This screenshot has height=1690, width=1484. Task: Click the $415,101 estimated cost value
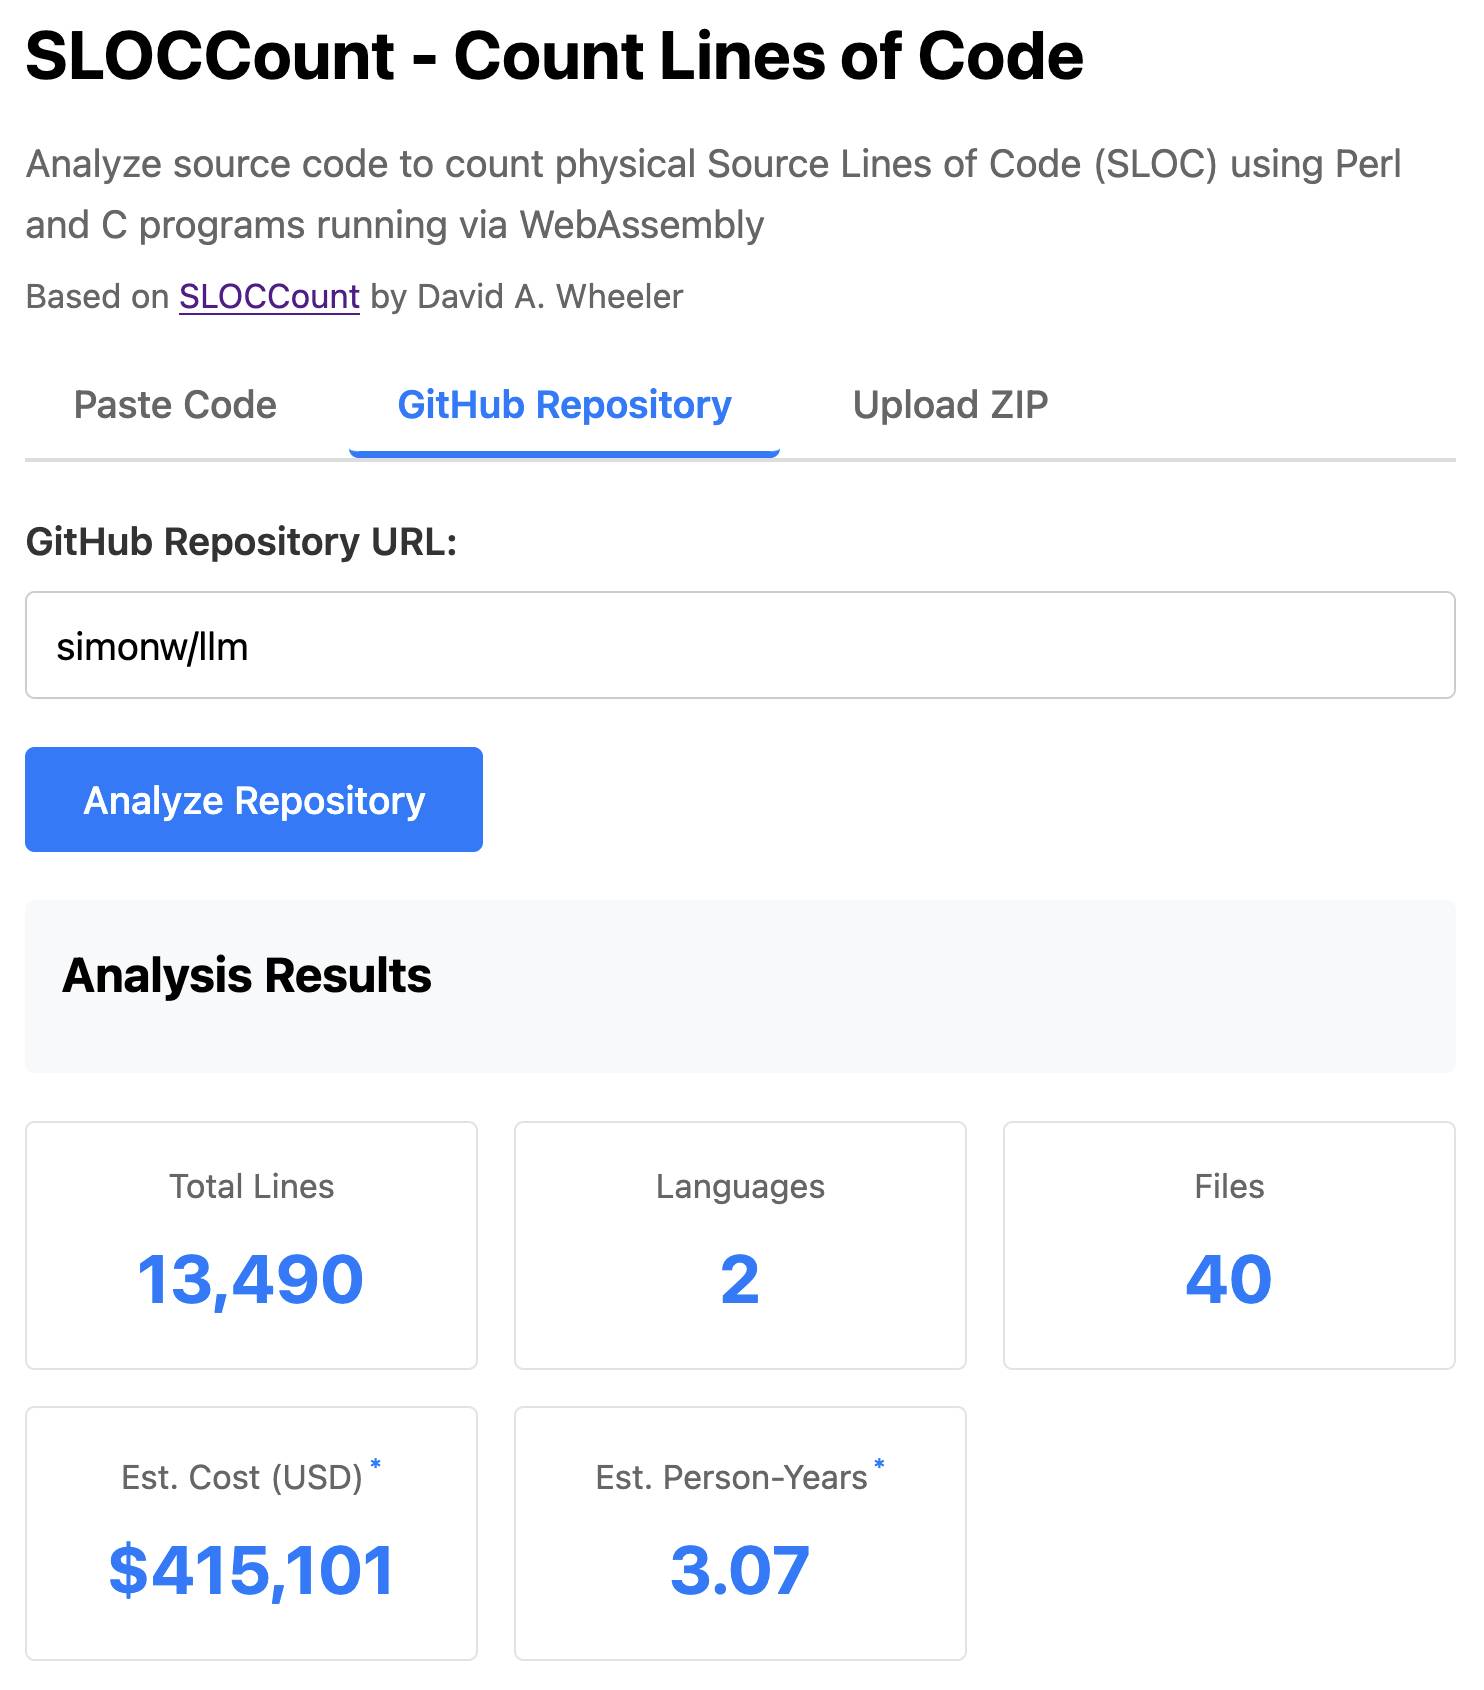click(251, 1570)
